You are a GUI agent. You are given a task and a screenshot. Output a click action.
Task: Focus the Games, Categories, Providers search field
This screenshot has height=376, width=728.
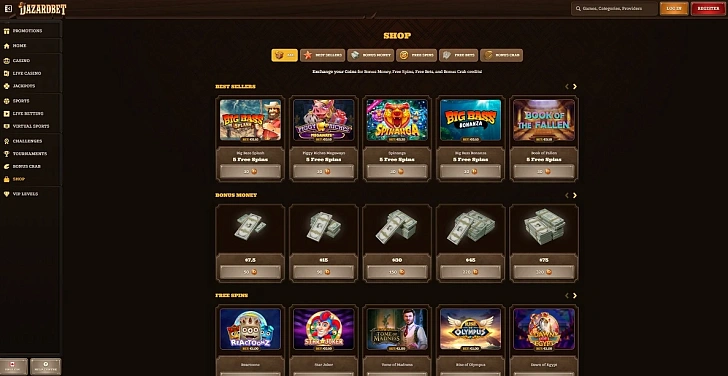pyautogui.click(x=614, y=8)
